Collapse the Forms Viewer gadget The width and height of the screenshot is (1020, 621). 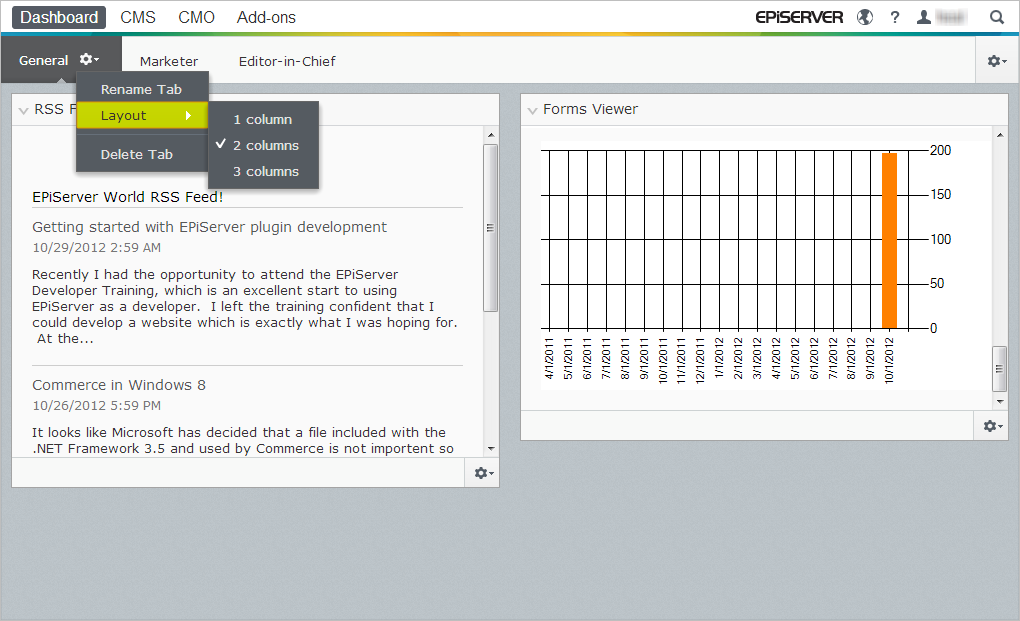(x=532, y=111)
